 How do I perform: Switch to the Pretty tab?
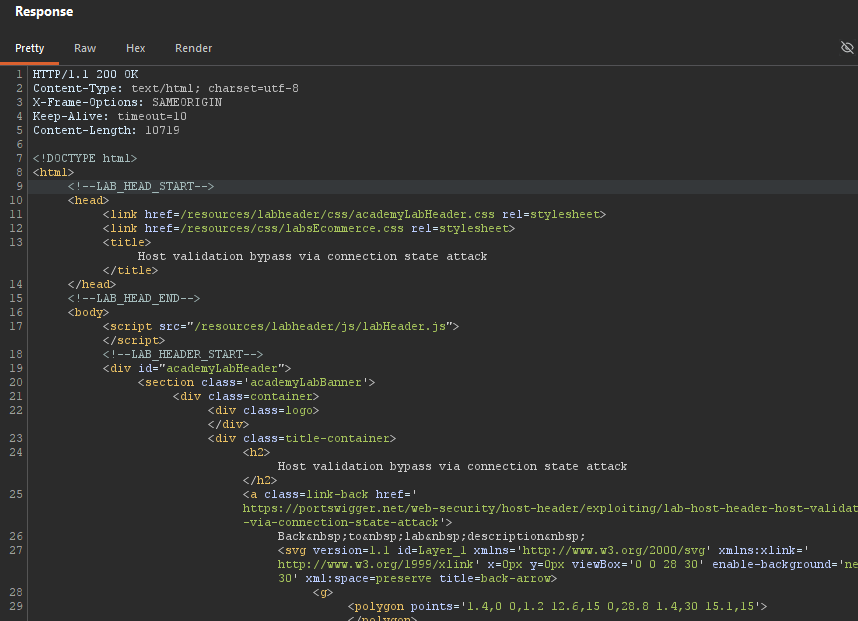point(30,48)
